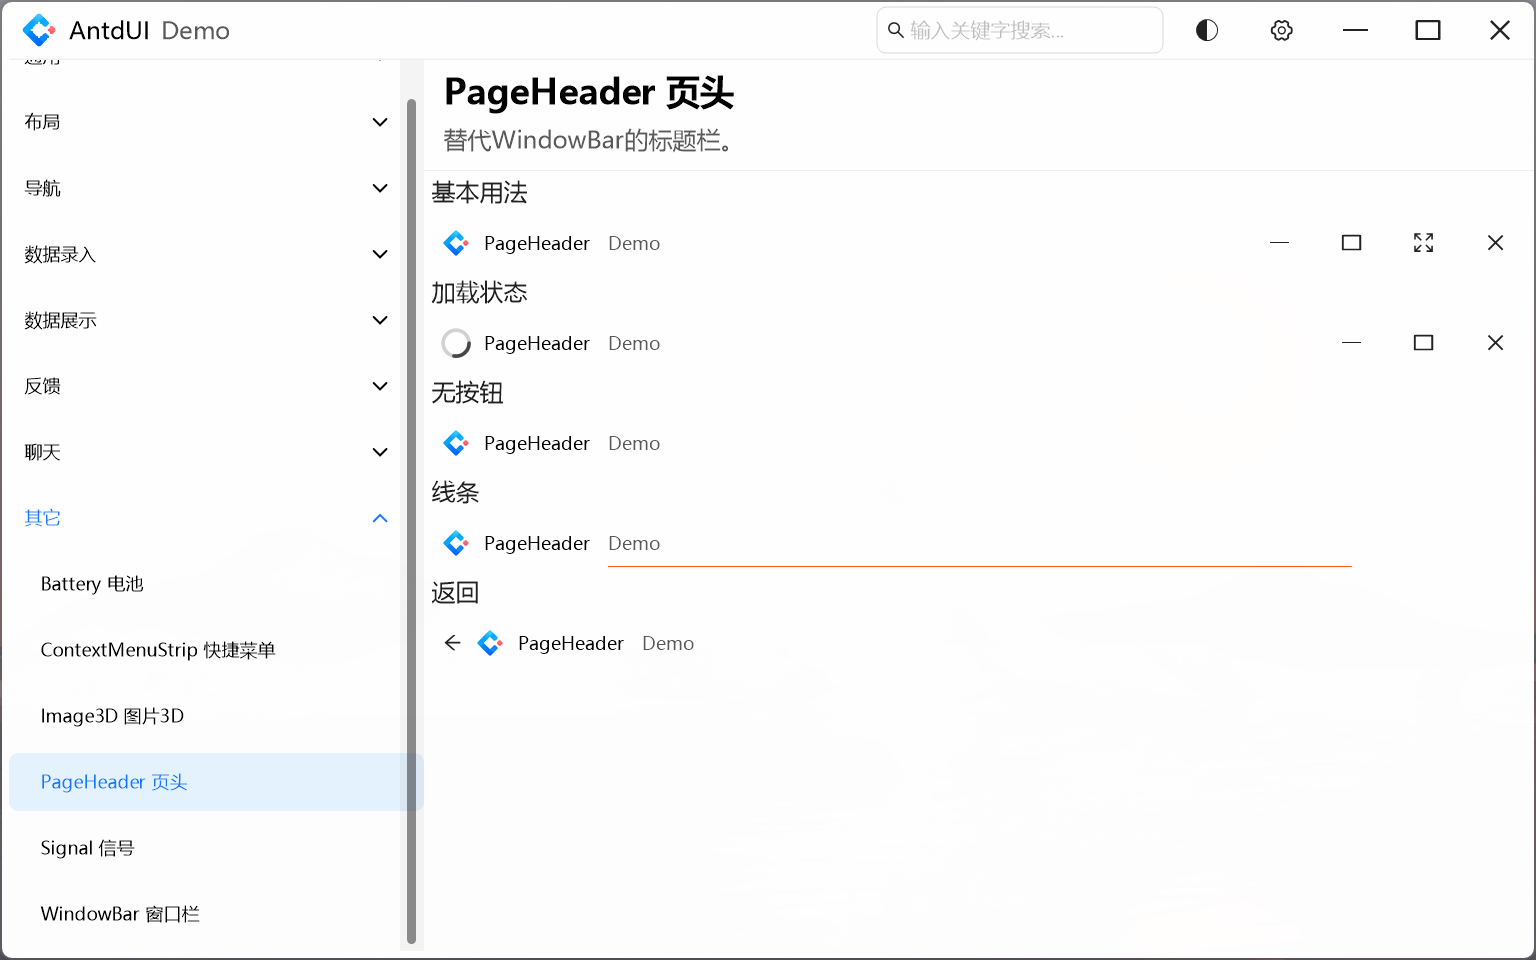Go to Signal 信号 page

pyautogui.click(x=88, y=848)
